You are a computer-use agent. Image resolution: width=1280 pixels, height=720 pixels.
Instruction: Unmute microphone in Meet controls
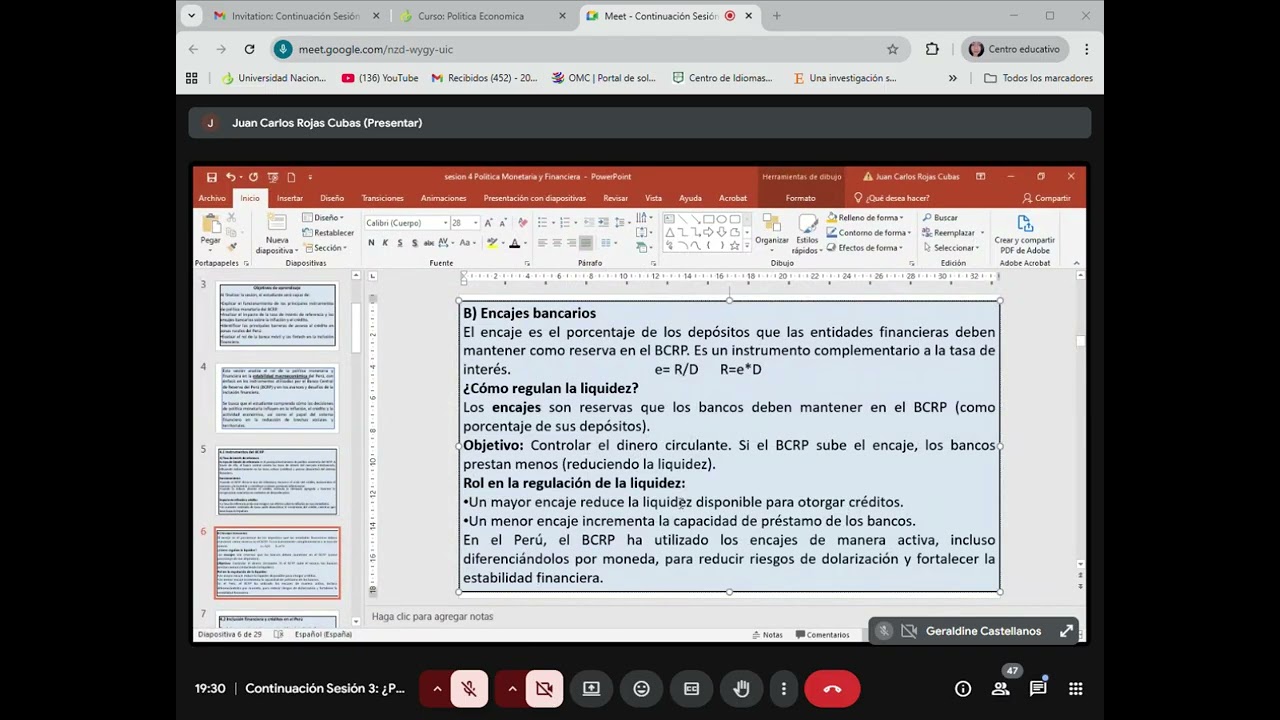[x=469, y=689]
